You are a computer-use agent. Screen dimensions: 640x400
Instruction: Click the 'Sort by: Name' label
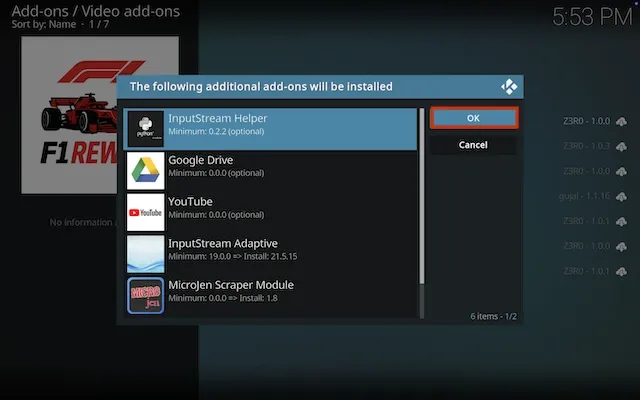(x=44, y=24)
